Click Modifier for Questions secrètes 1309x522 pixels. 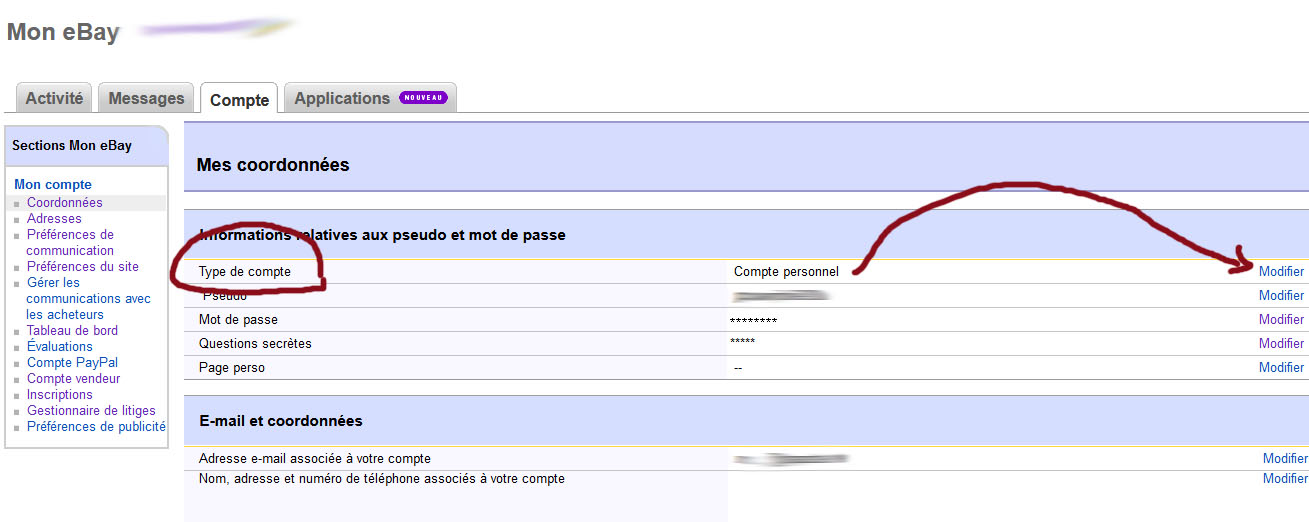(x=1281, y=343)
